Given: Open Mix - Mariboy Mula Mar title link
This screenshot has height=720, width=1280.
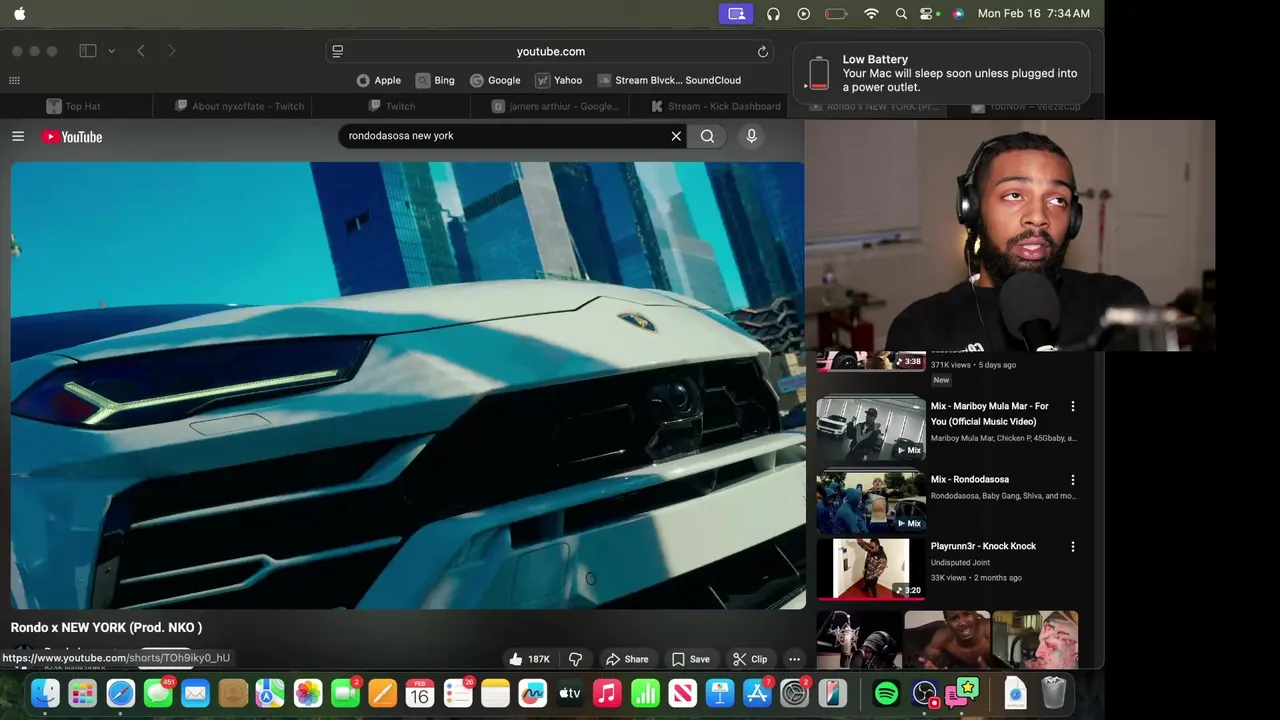Looking at the screenshot, I should [x=990, y=413].
